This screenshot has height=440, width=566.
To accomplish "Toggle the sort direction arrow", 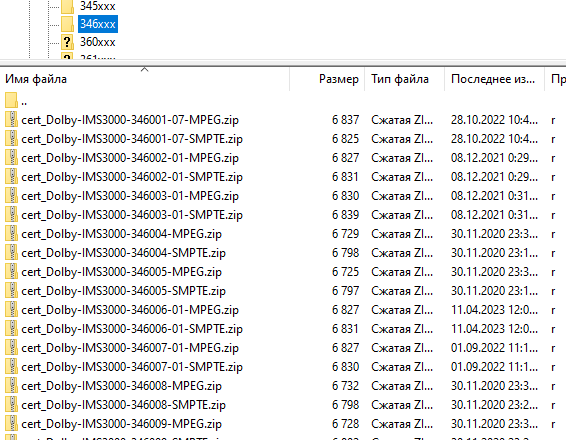I will pyautogui.click(x=144, y=69).
